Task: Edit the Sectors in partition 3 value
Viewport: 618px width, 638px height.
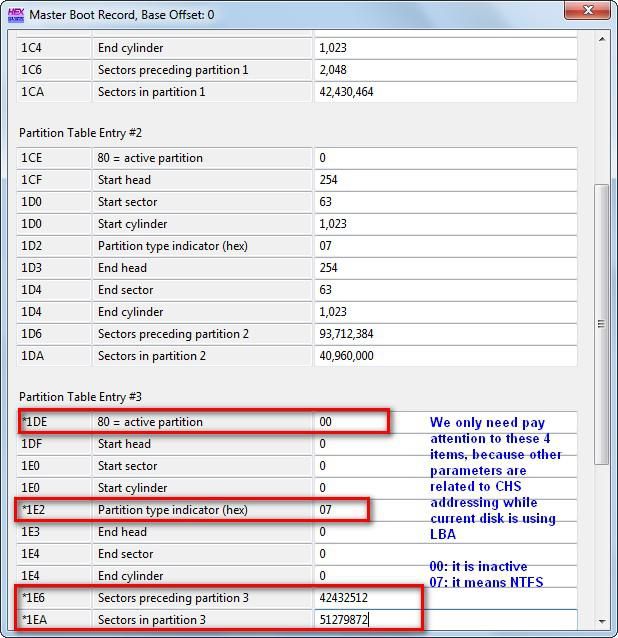Action: coord(445,620)
